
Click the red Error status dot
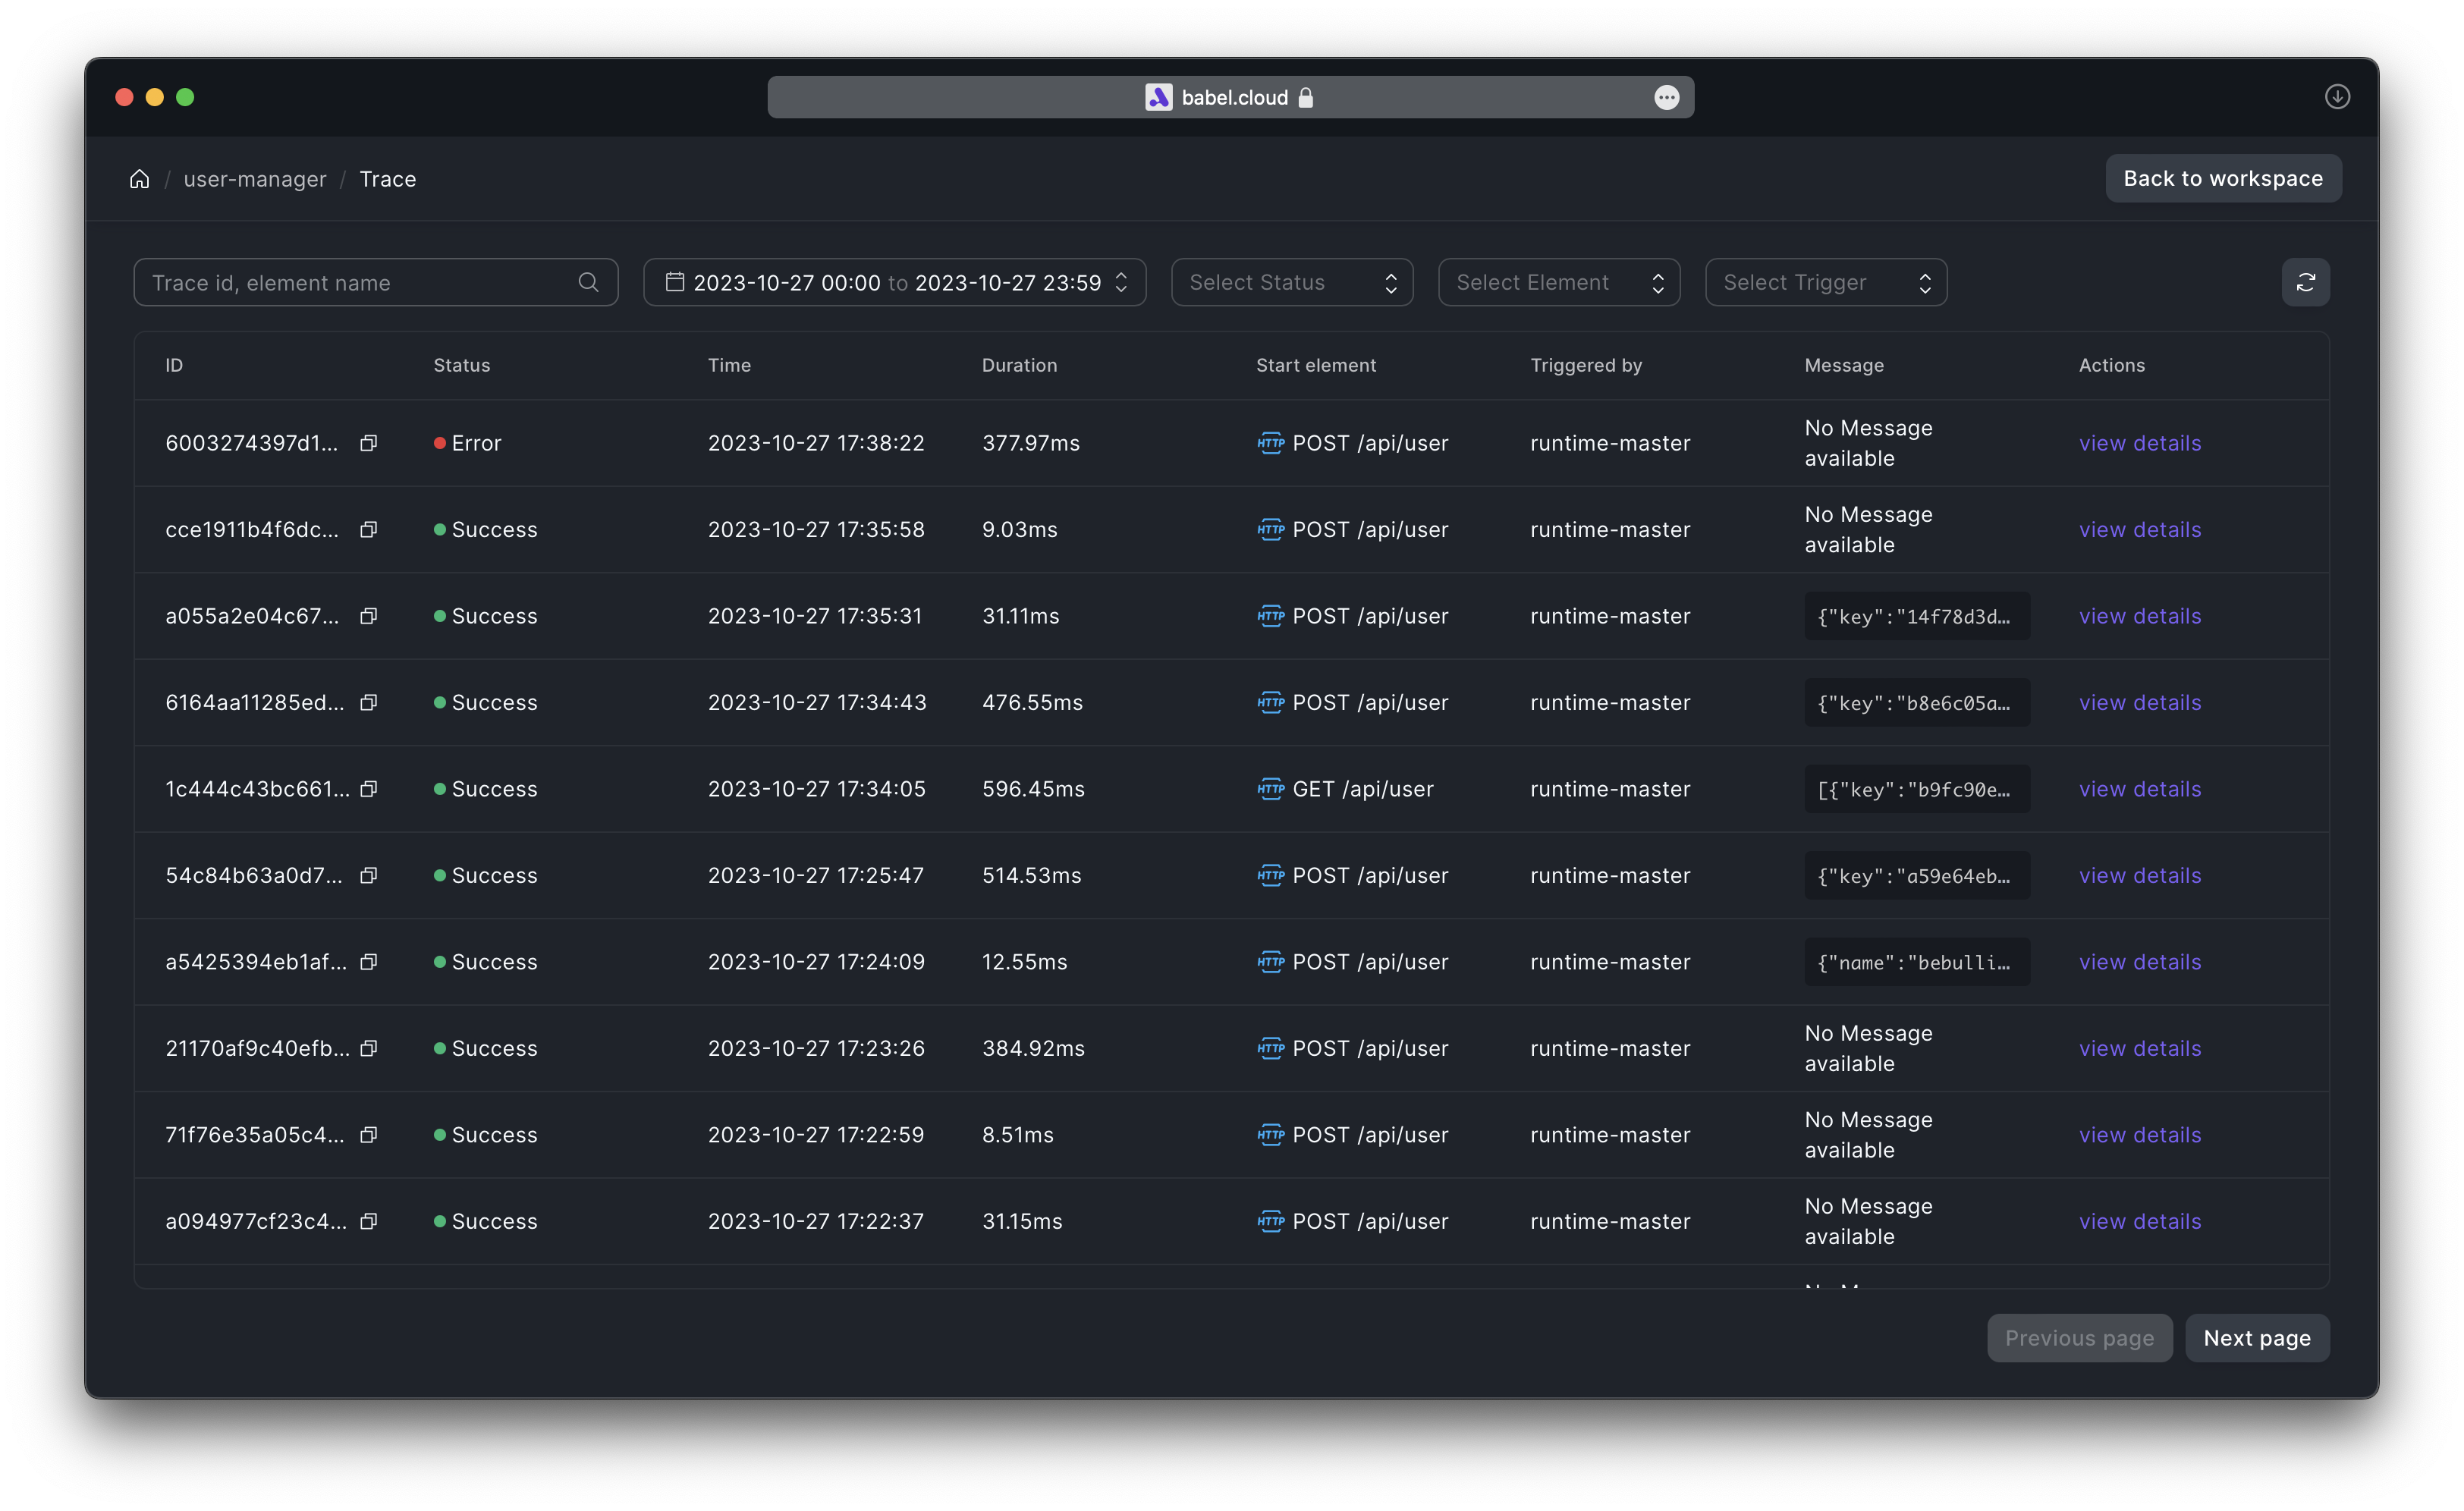439,443
